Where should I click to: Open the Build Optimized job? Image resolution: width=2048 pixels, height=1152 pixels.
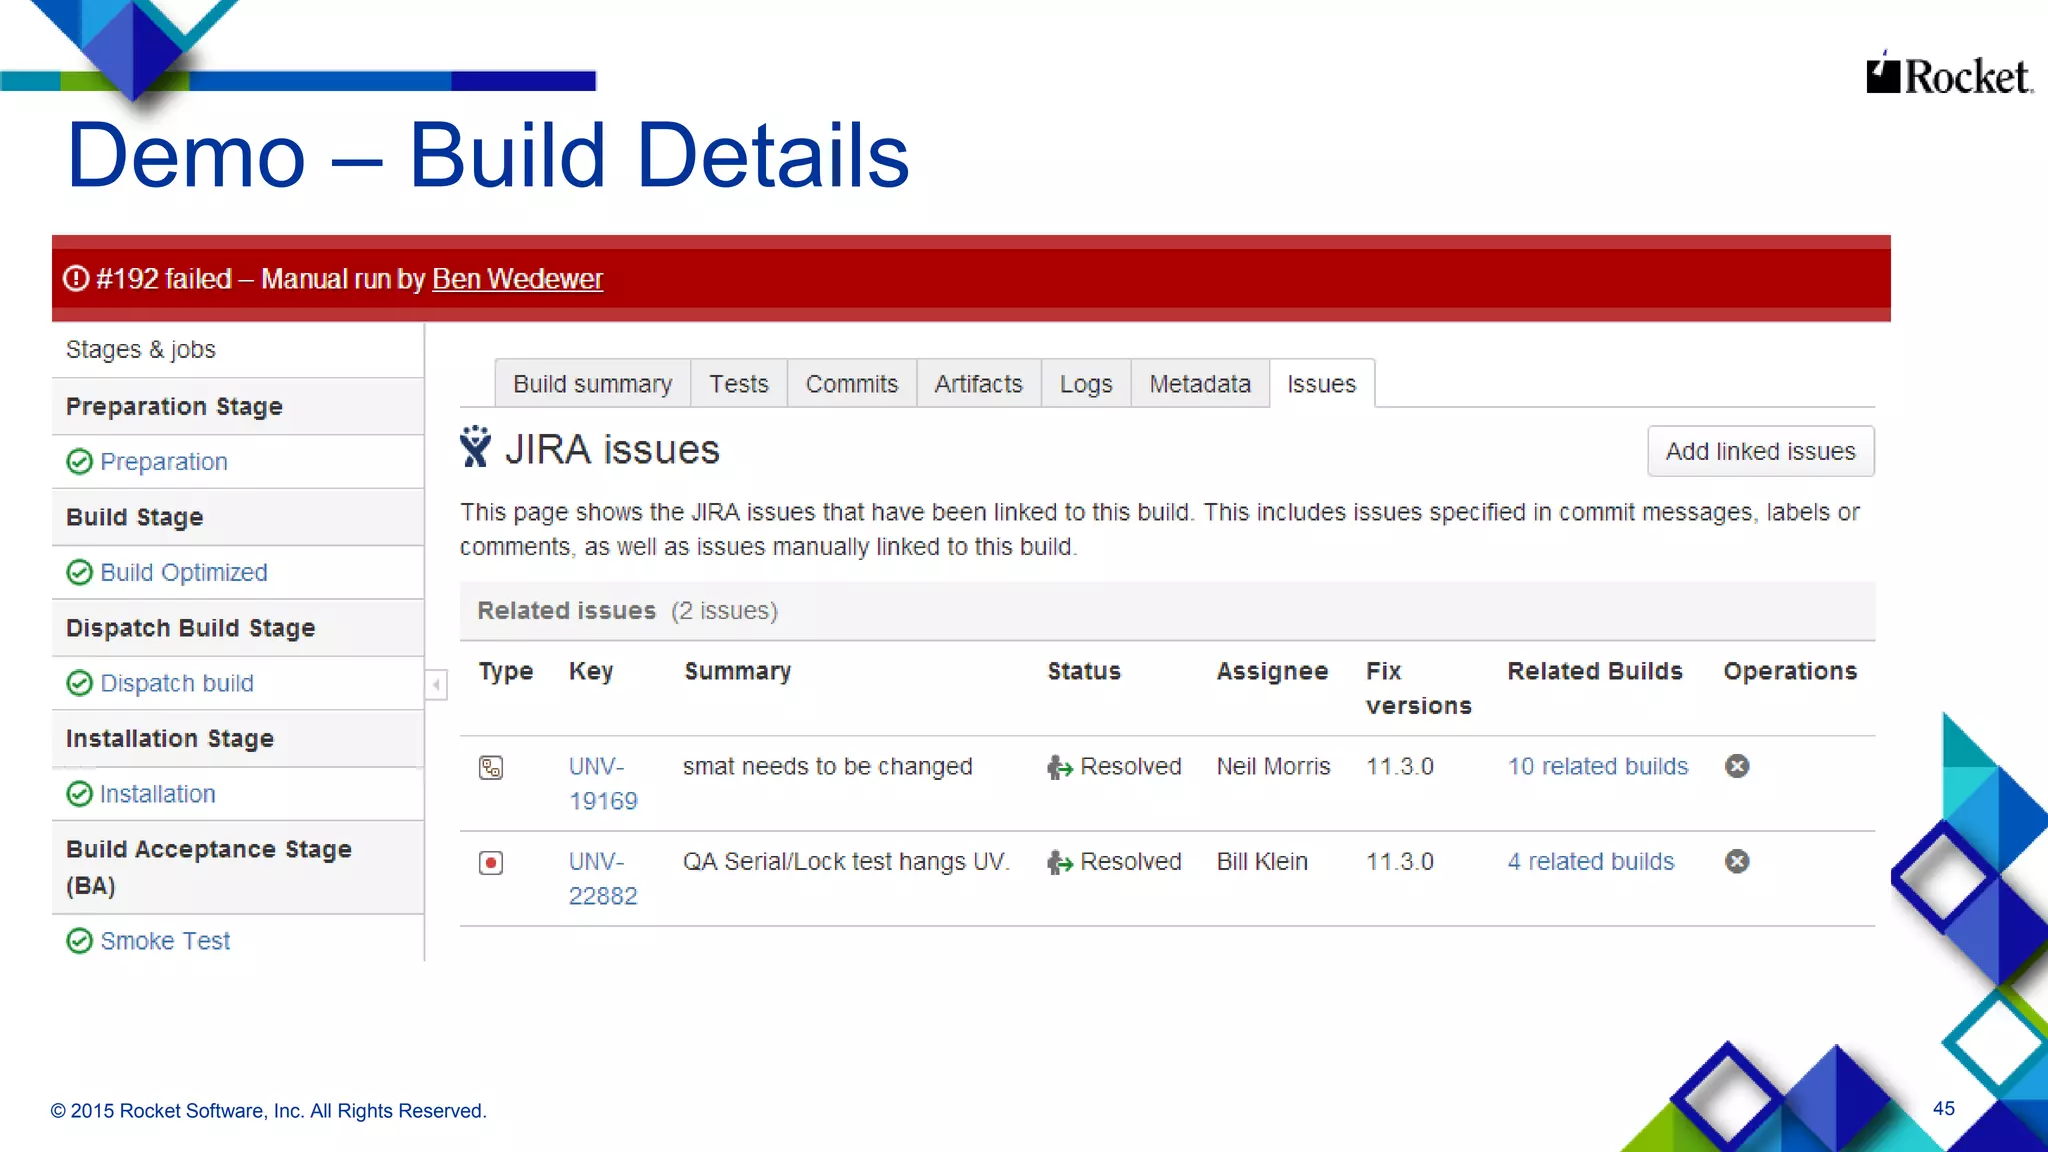[184, 573]
